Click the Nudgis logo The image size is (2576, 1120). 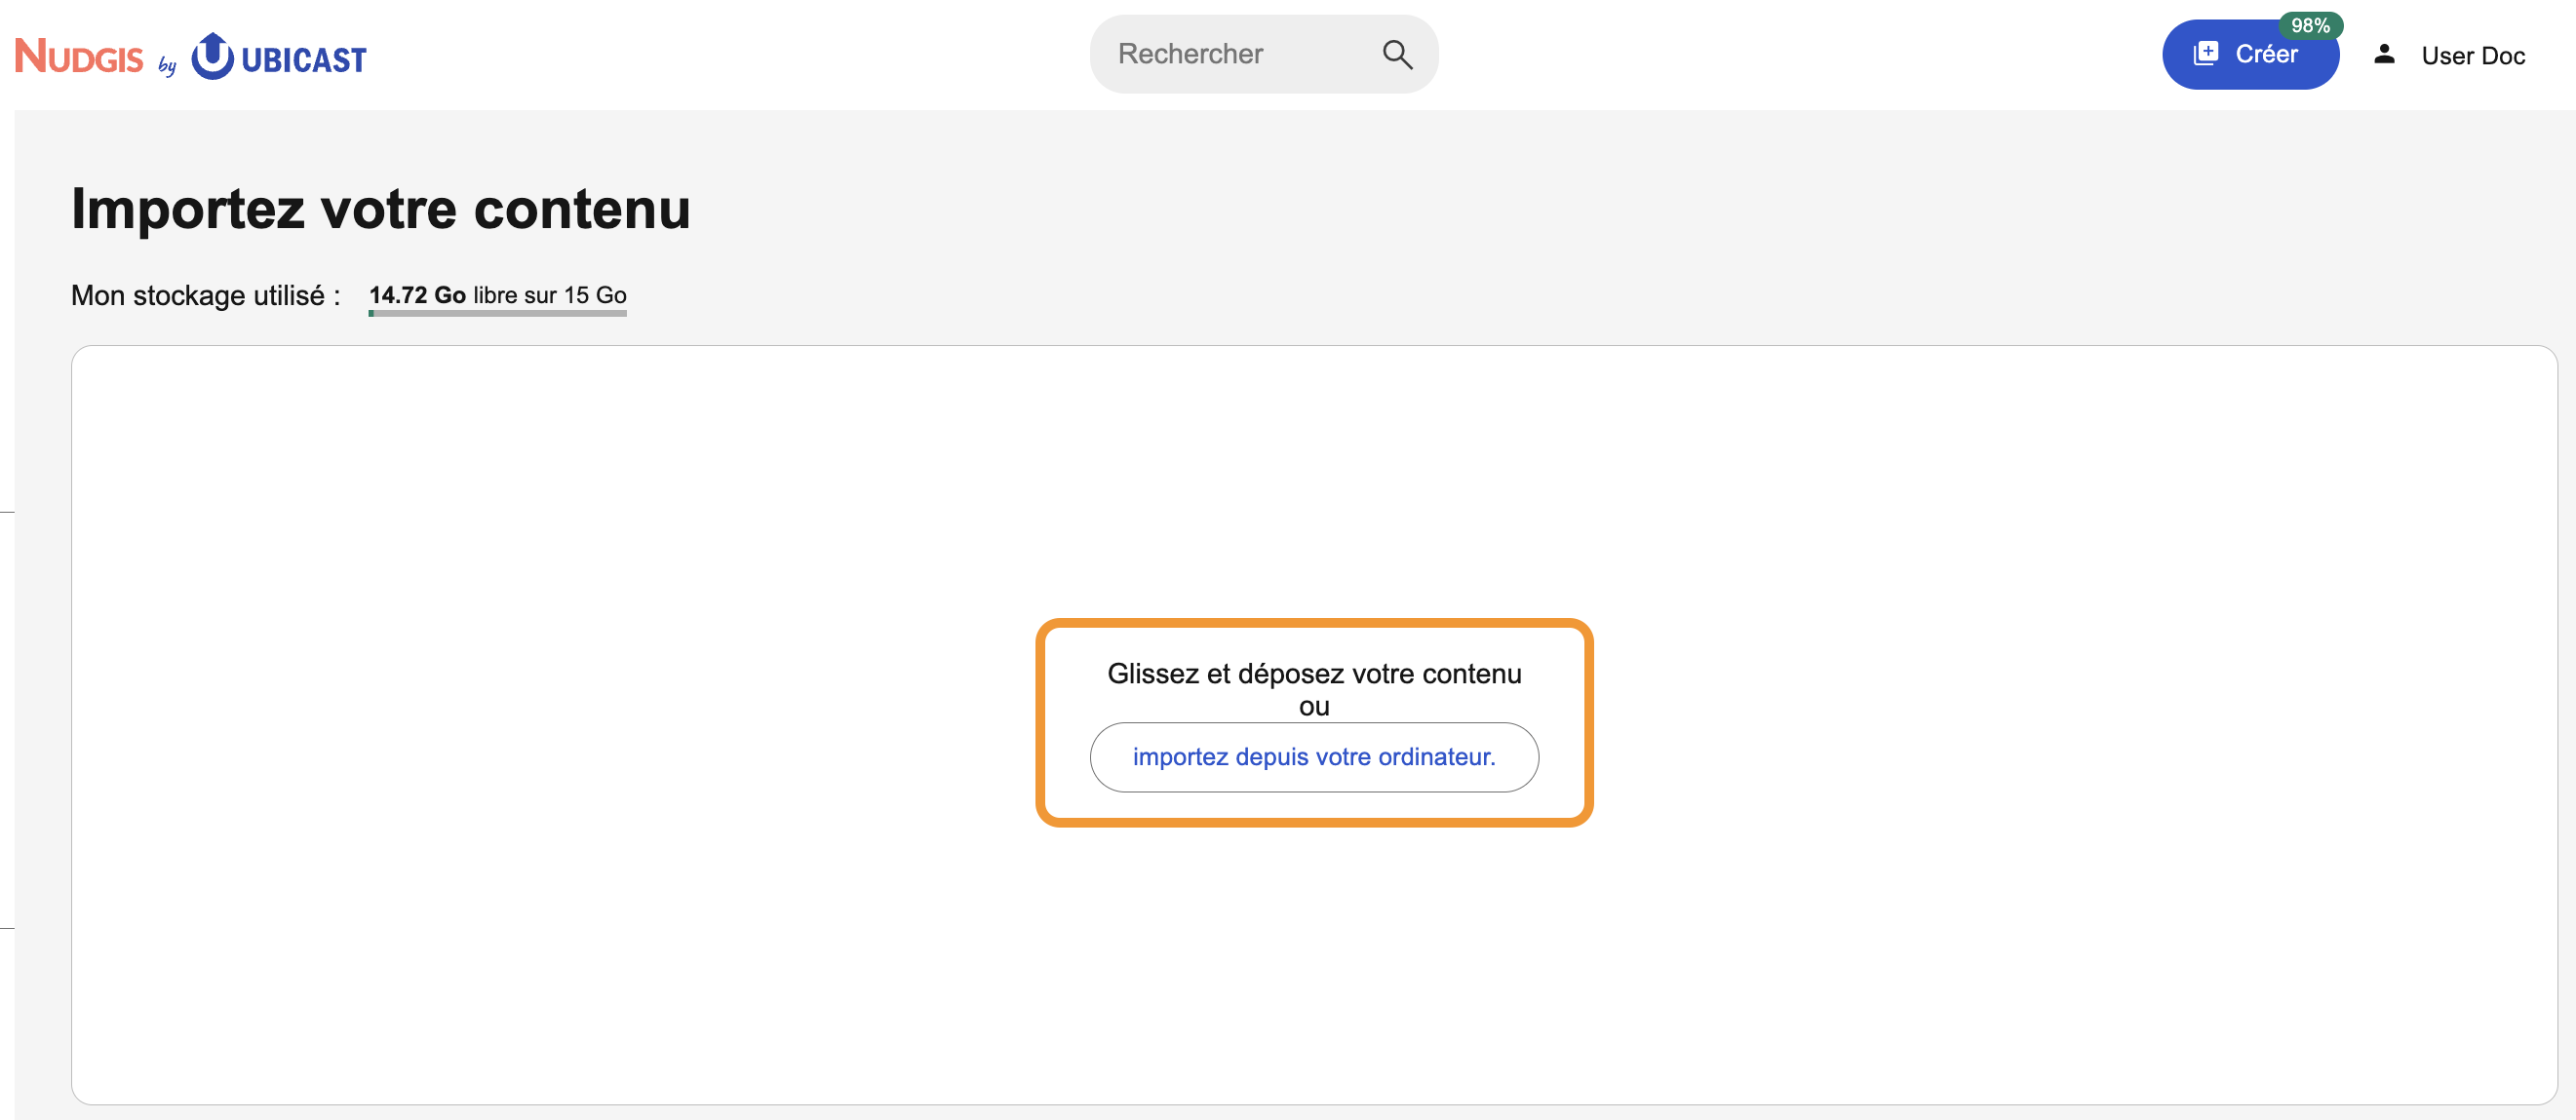click(x=79, y=57)
